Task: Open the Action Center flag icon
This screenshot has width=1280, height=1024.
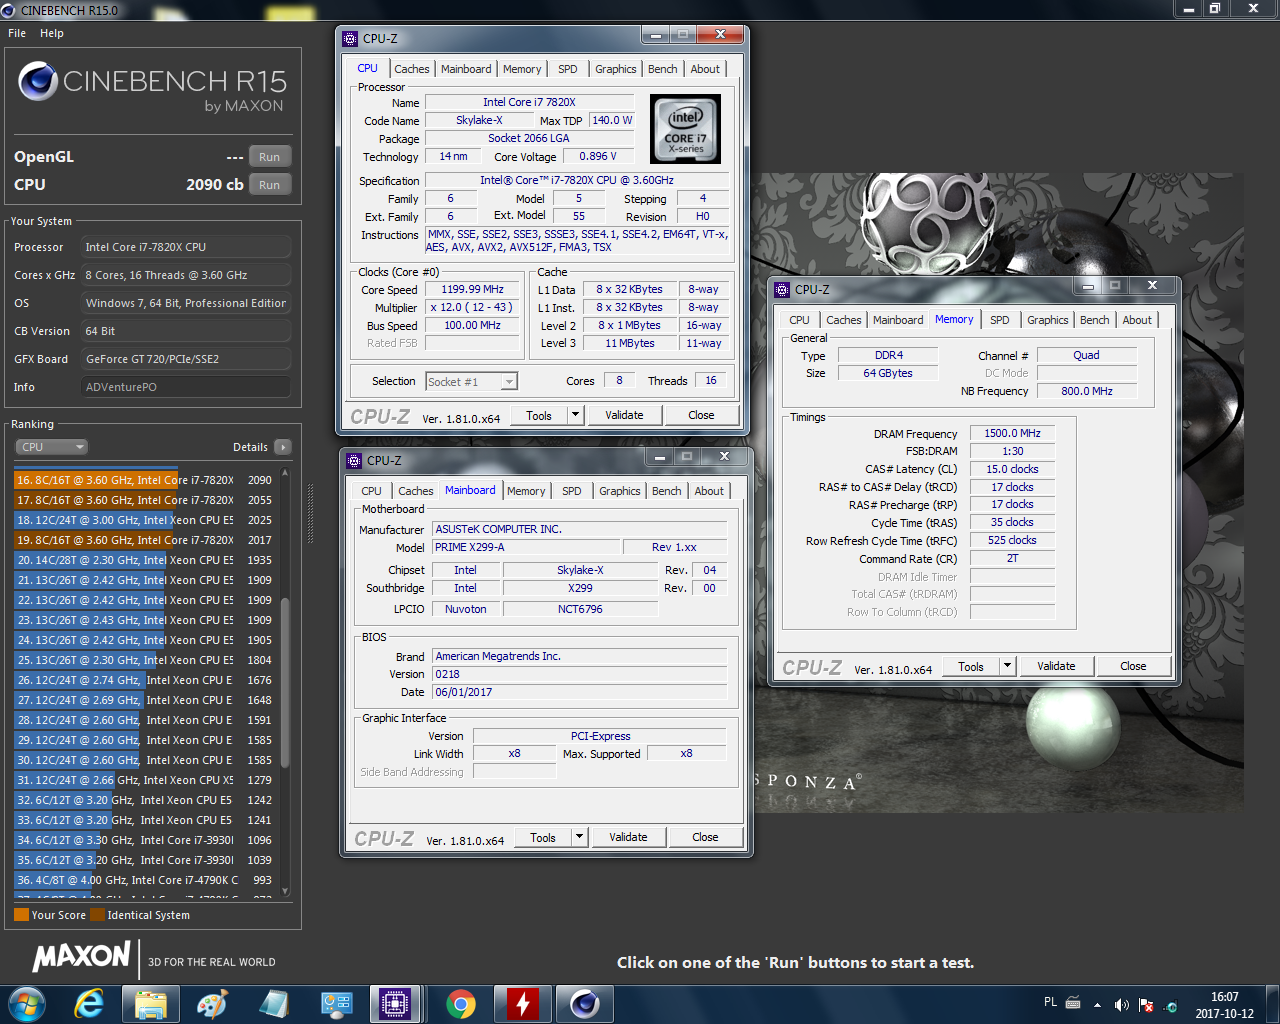Action: 1146,1005
